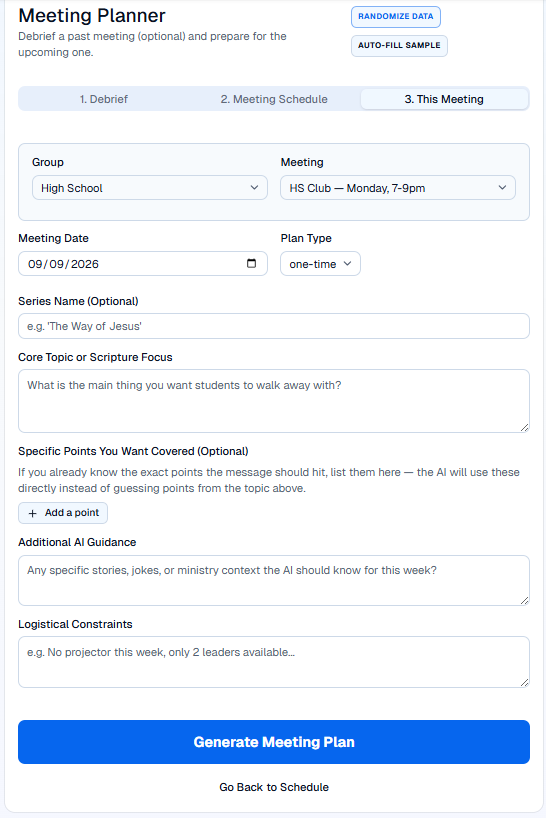Click the Add a point button
The height and width of the screenshot is (818, 546).
(63, 513)
